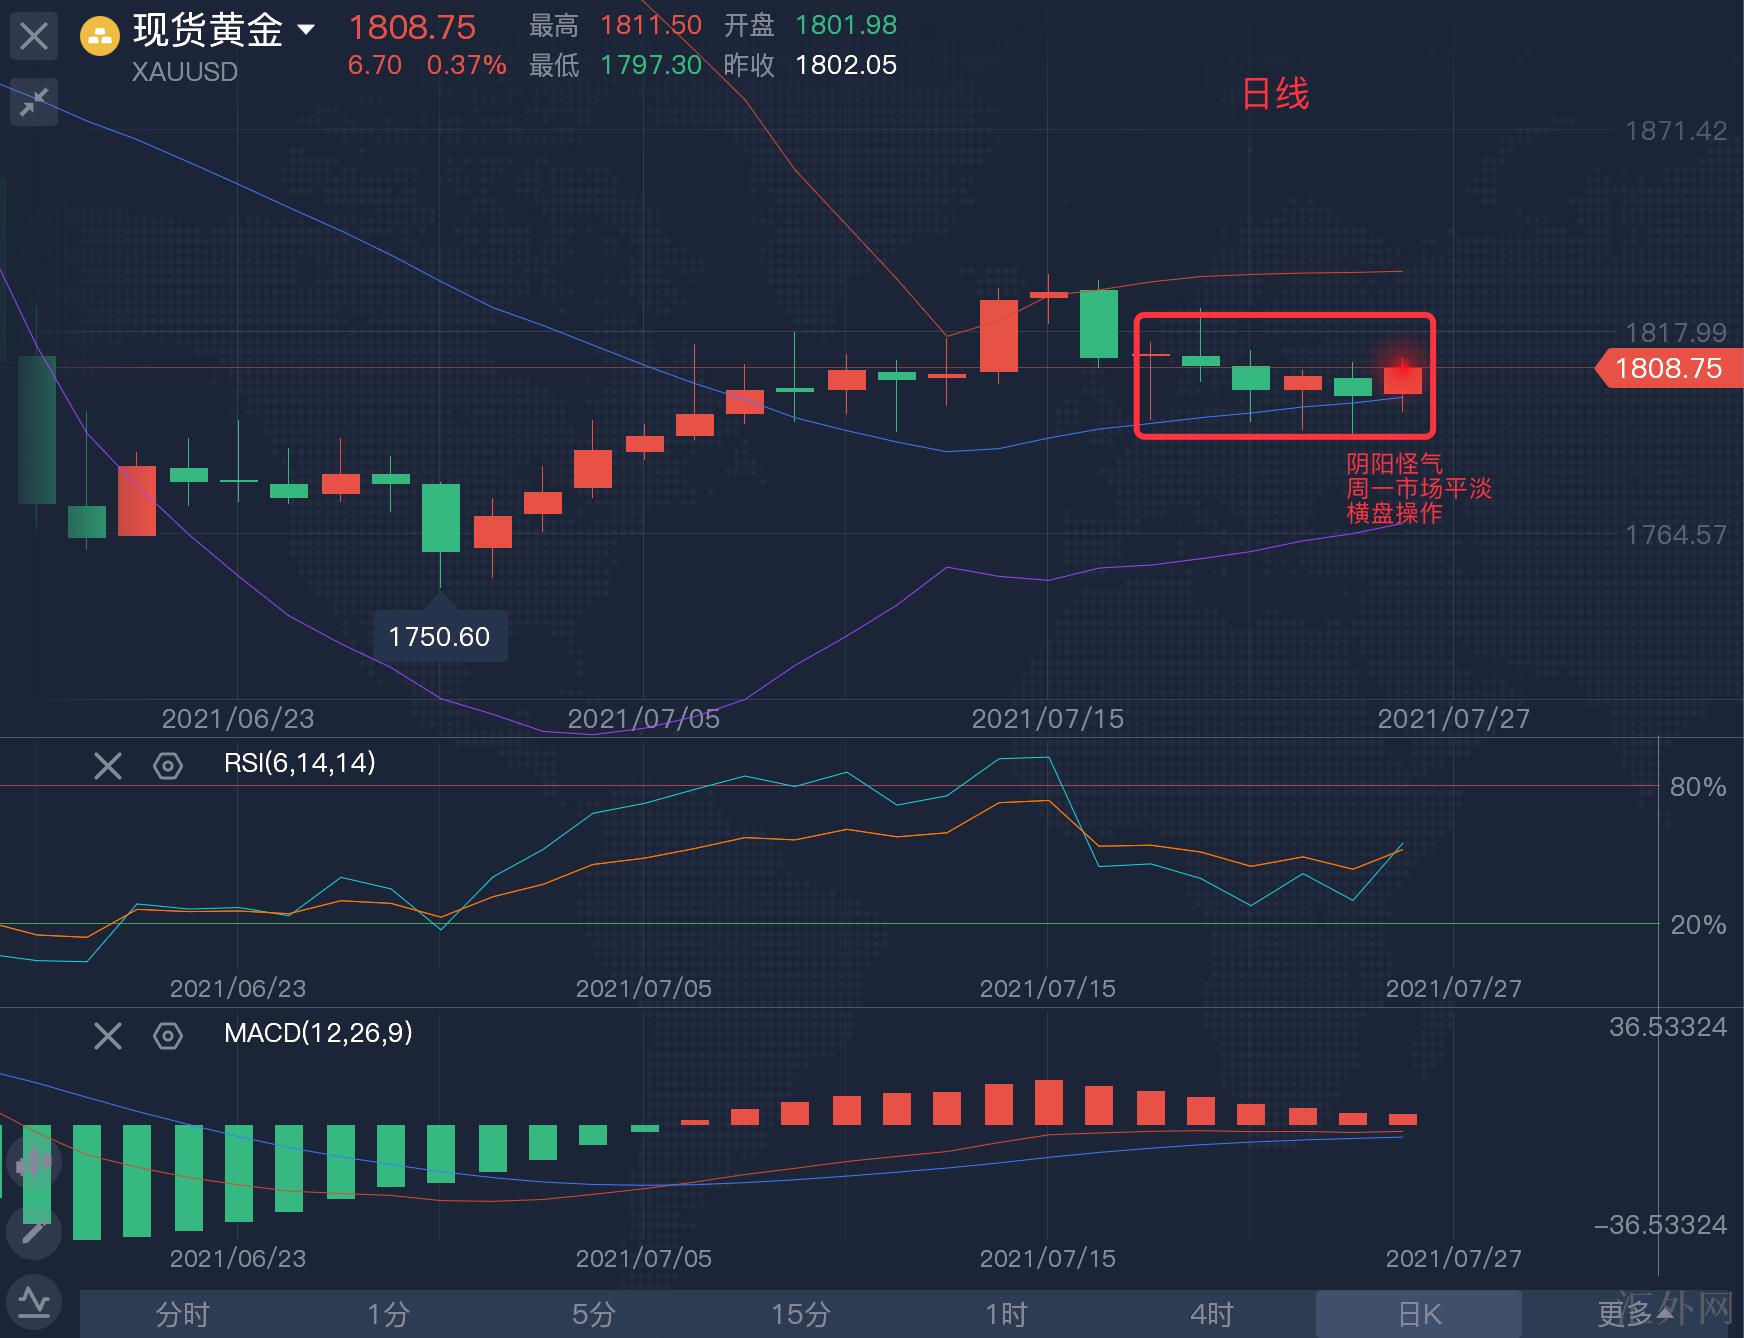
Task: Select the 1分 timeframe tab
Action: (x=388, y=1313)
